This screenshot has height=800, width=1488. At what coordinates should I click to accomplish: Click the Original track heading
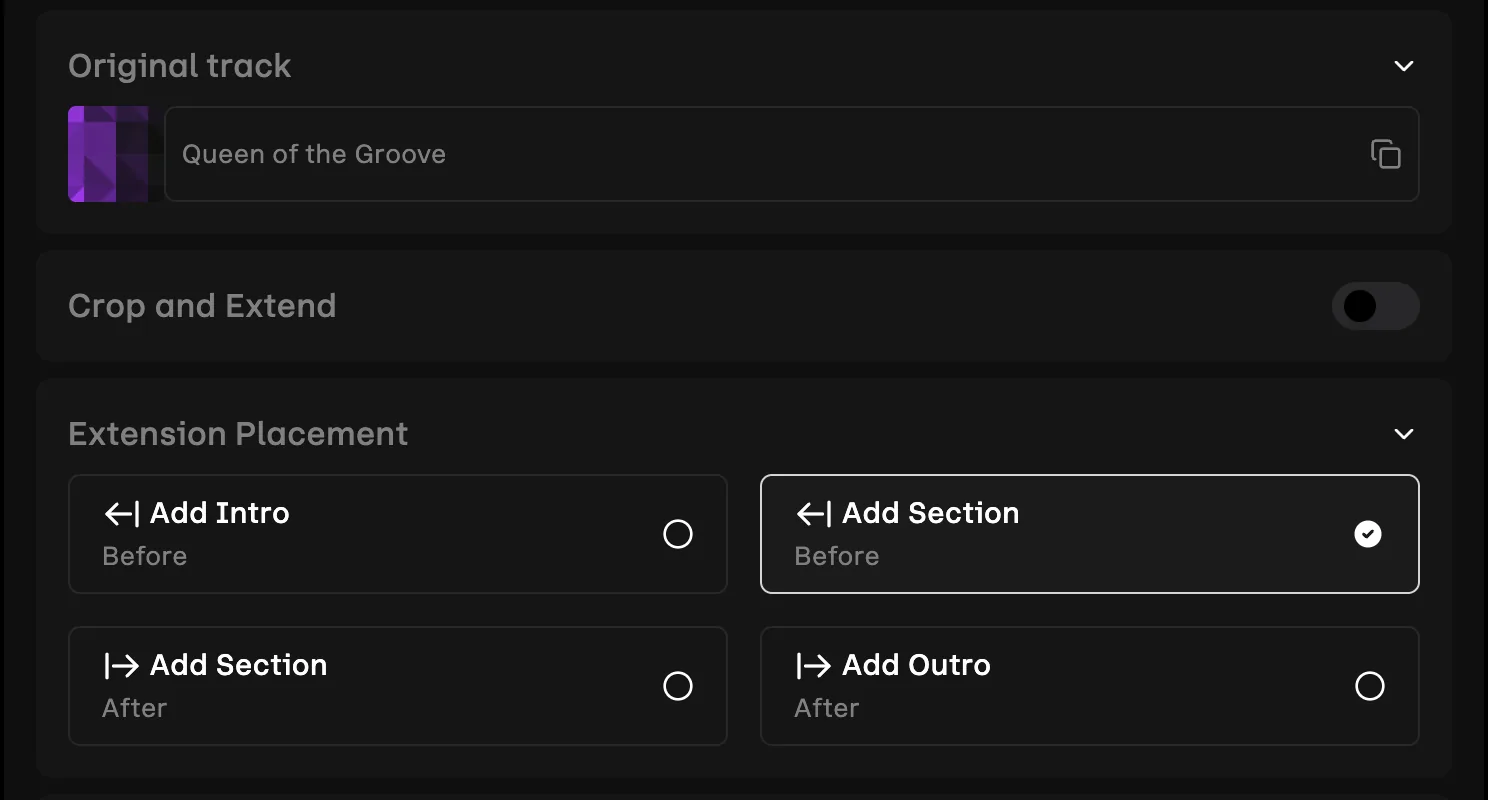pyautogui.click(x=180, y=66)
